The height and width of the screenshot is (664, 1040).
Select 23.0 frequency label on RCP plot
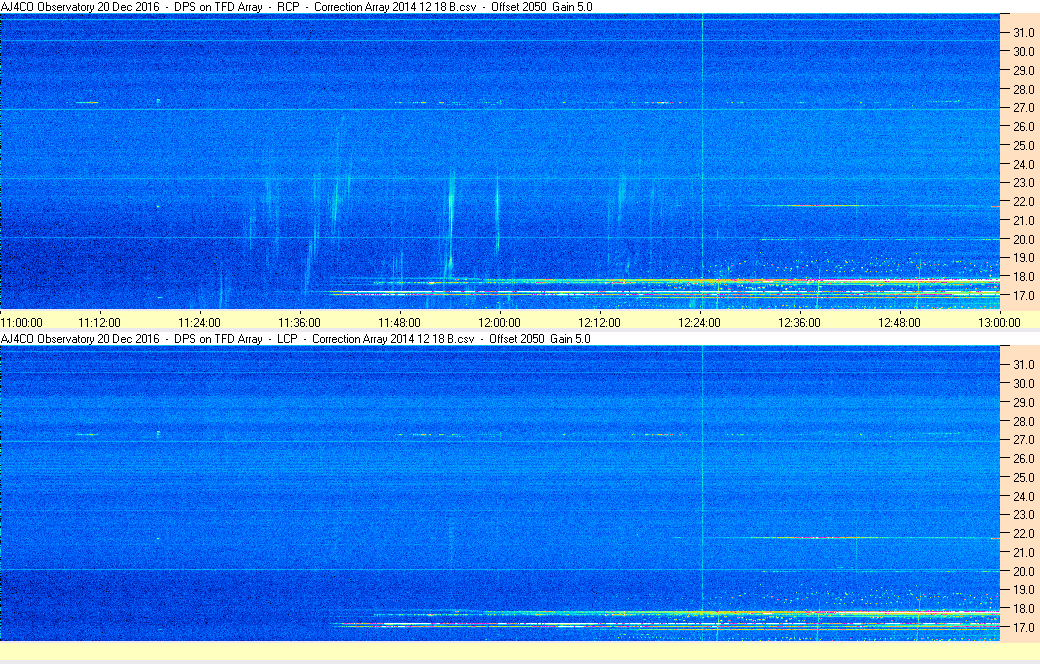coord(1023,182)
